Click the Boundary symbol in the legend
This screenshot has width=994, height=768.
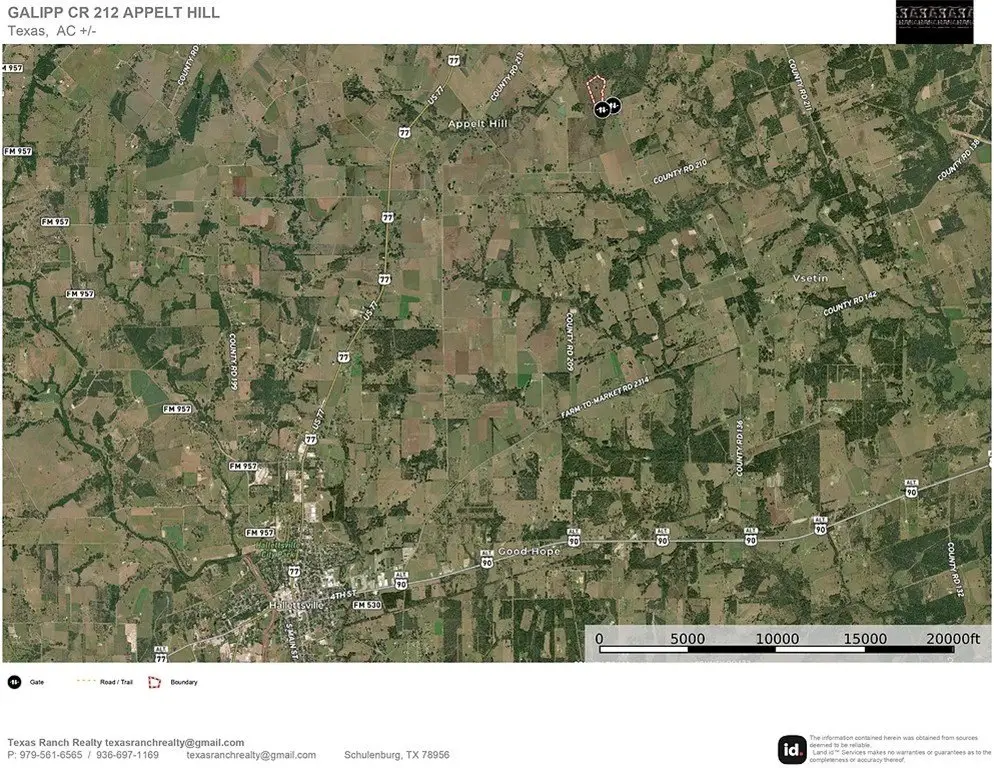[154, 682]
